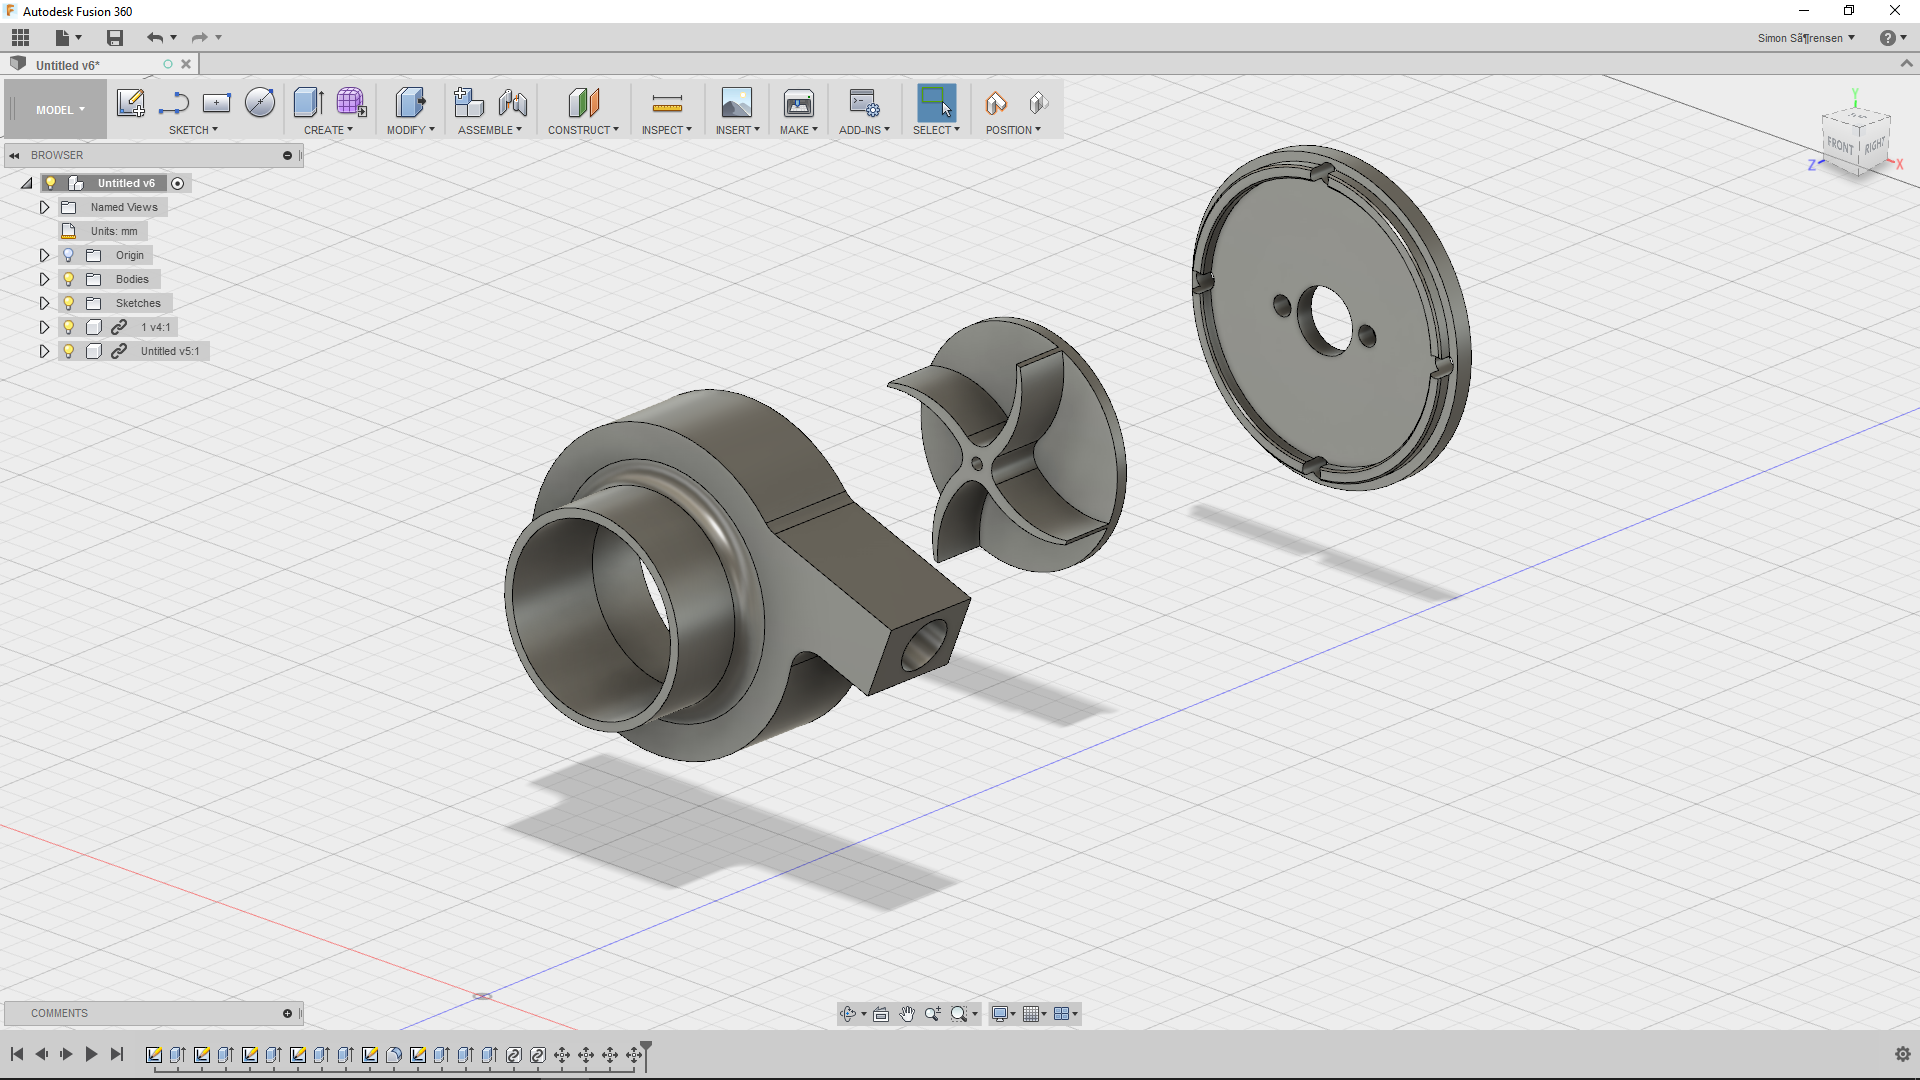Toggle visibility of component 1 v4:1
This screenshot has width=1920, height=1080.
pos(69,327)
